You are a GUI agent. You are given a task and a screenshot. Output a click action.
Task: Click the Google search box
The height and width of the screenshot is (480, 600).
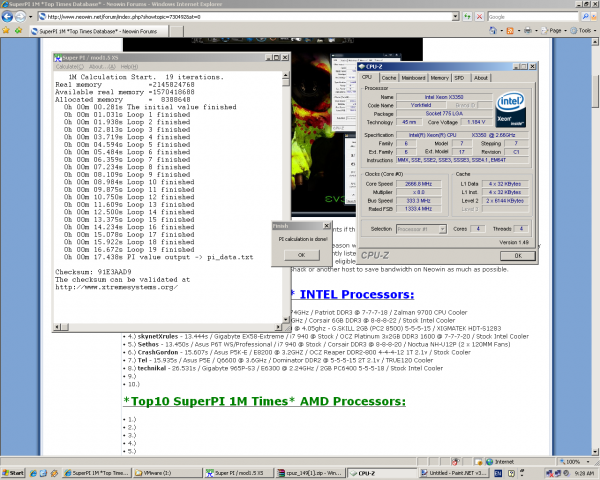click(533, 16)
